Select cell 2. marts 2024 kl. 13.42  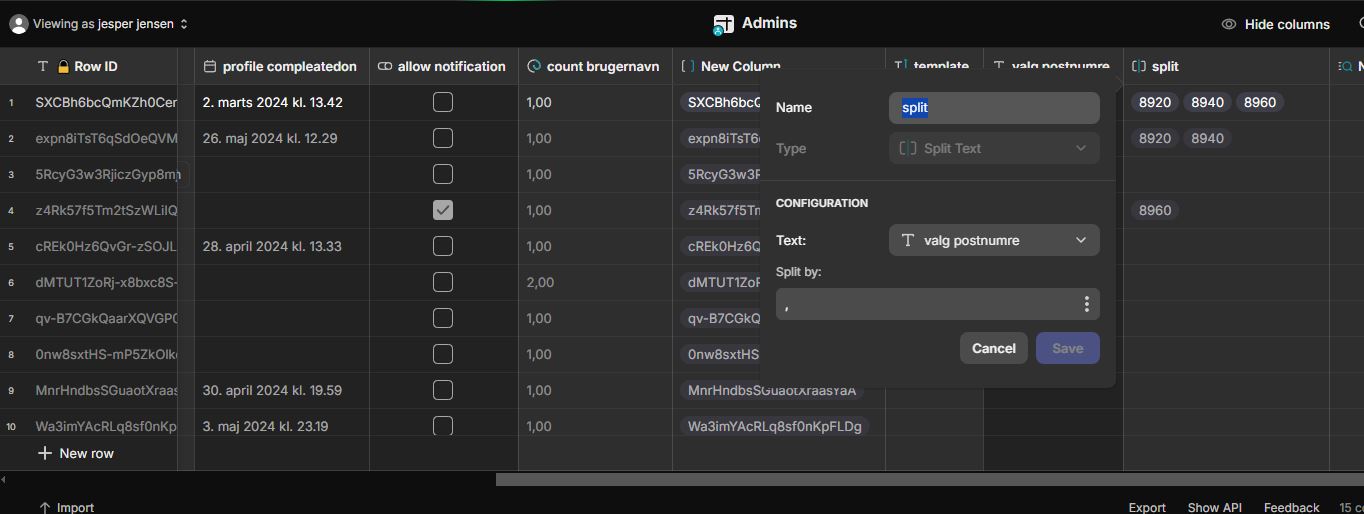click(282, 102)
